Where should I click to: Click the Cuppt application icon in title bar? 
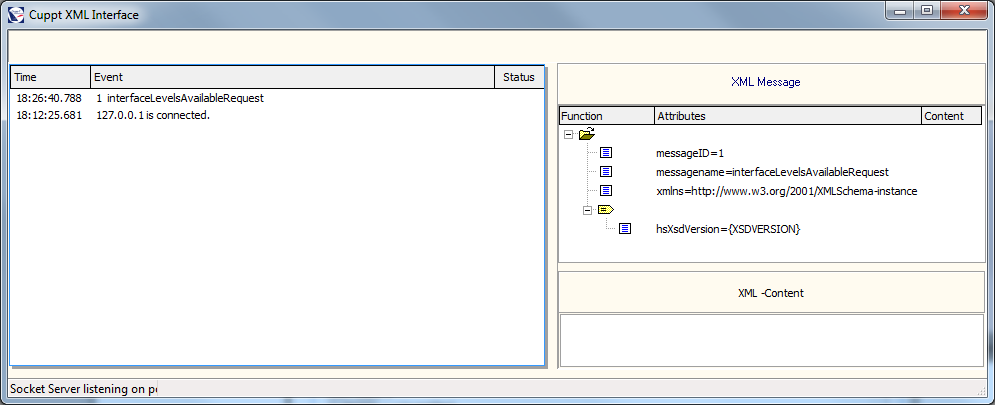tap(17, 15)
